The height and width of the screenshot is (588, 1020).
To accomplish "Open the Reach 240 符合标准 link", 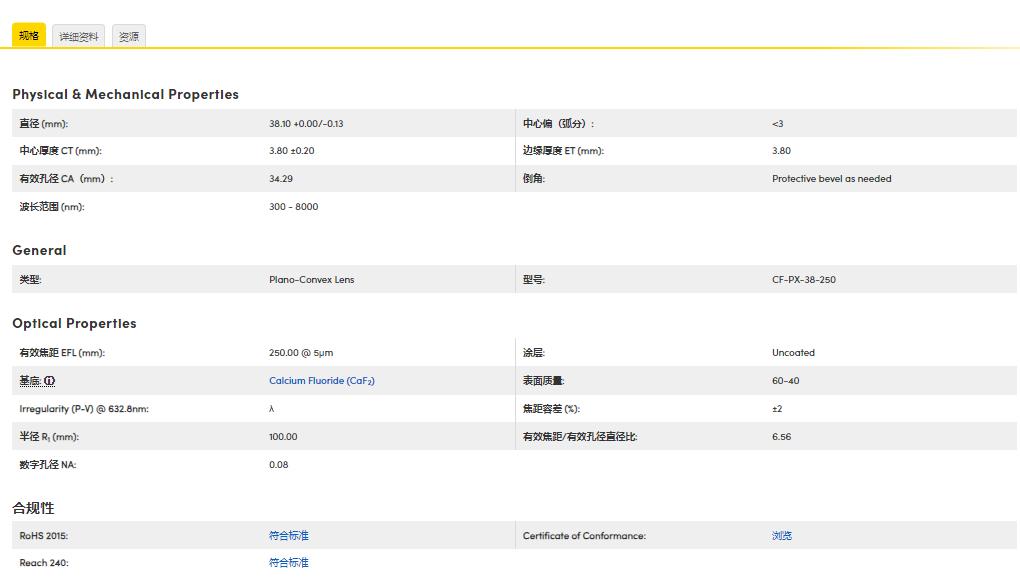I will tap(288, 563).
